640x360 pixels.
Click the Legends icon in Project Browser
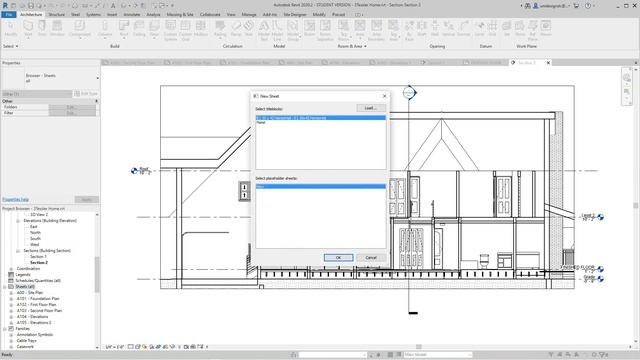tap(11, 275)
